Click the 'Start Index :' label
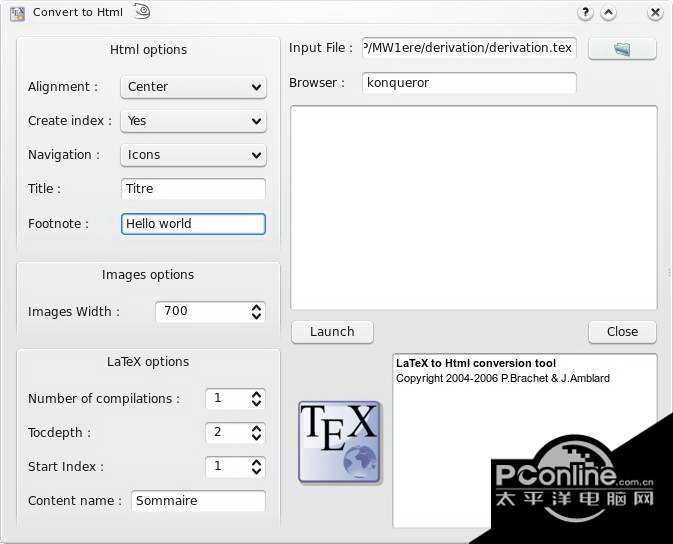Viewport: 673px width, 544px height. 66,467
